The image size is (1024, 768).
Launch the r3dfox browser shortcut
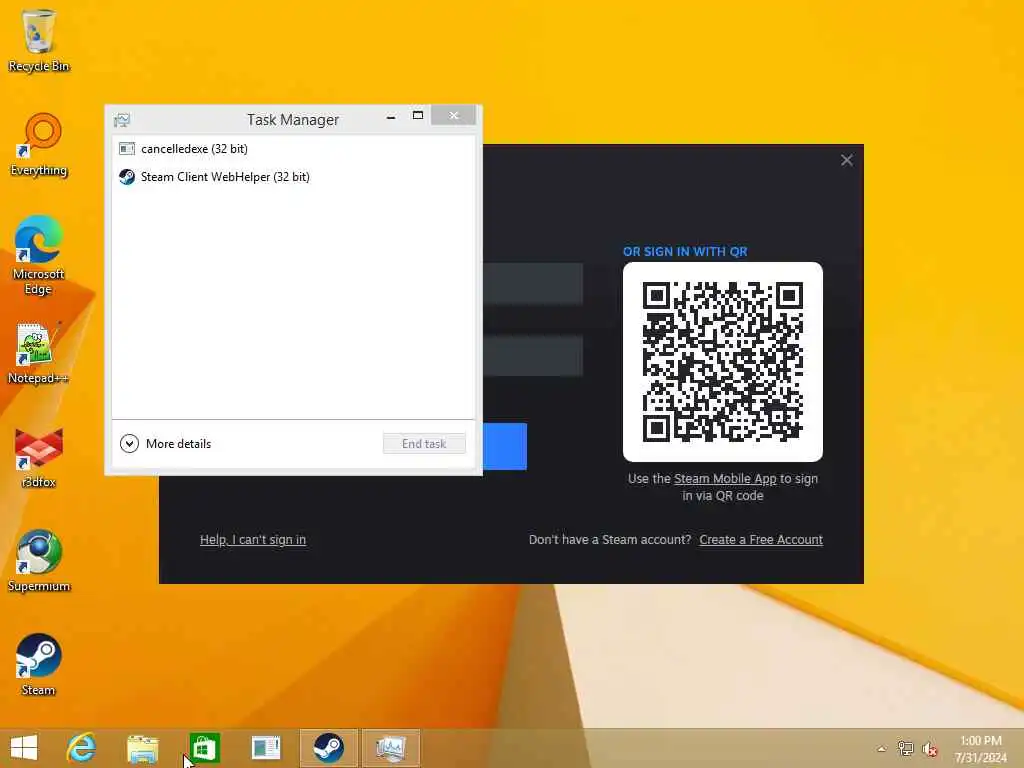(39, 457)
